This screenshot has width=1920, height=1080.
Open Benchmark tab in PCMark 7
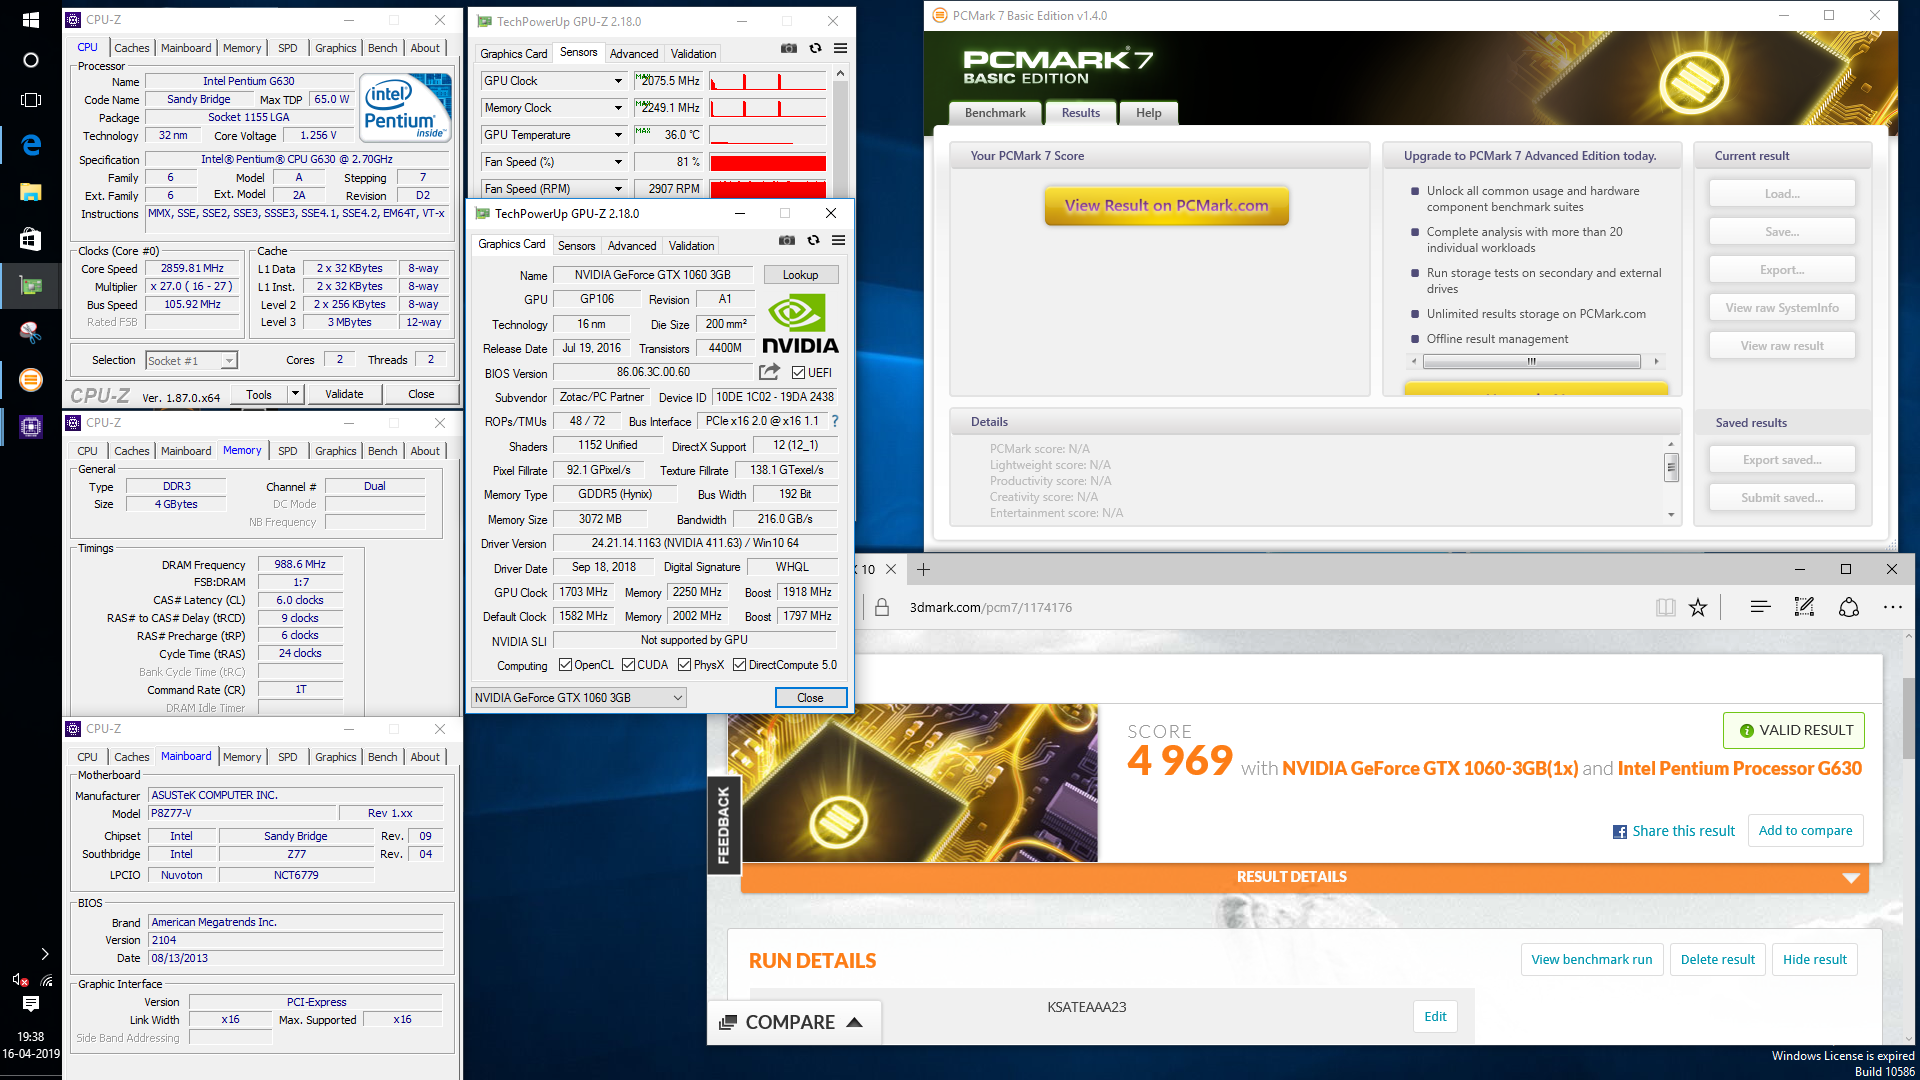995,113
